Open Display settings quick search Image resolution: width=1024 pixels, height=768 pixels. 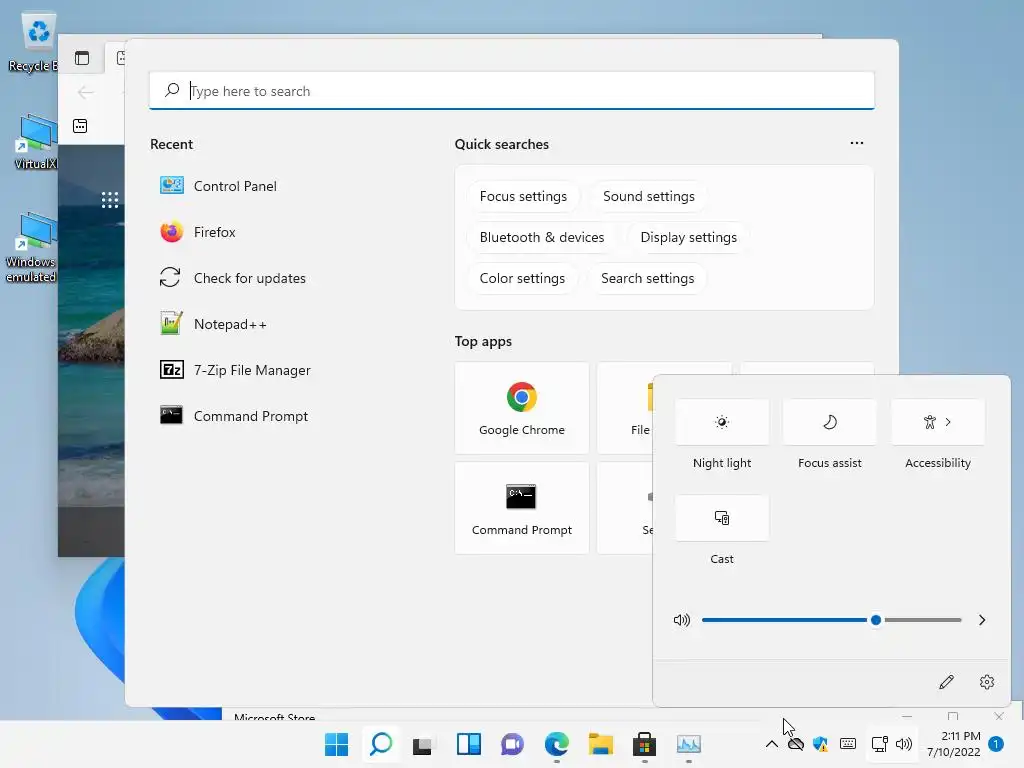click(x=688, y=237)
